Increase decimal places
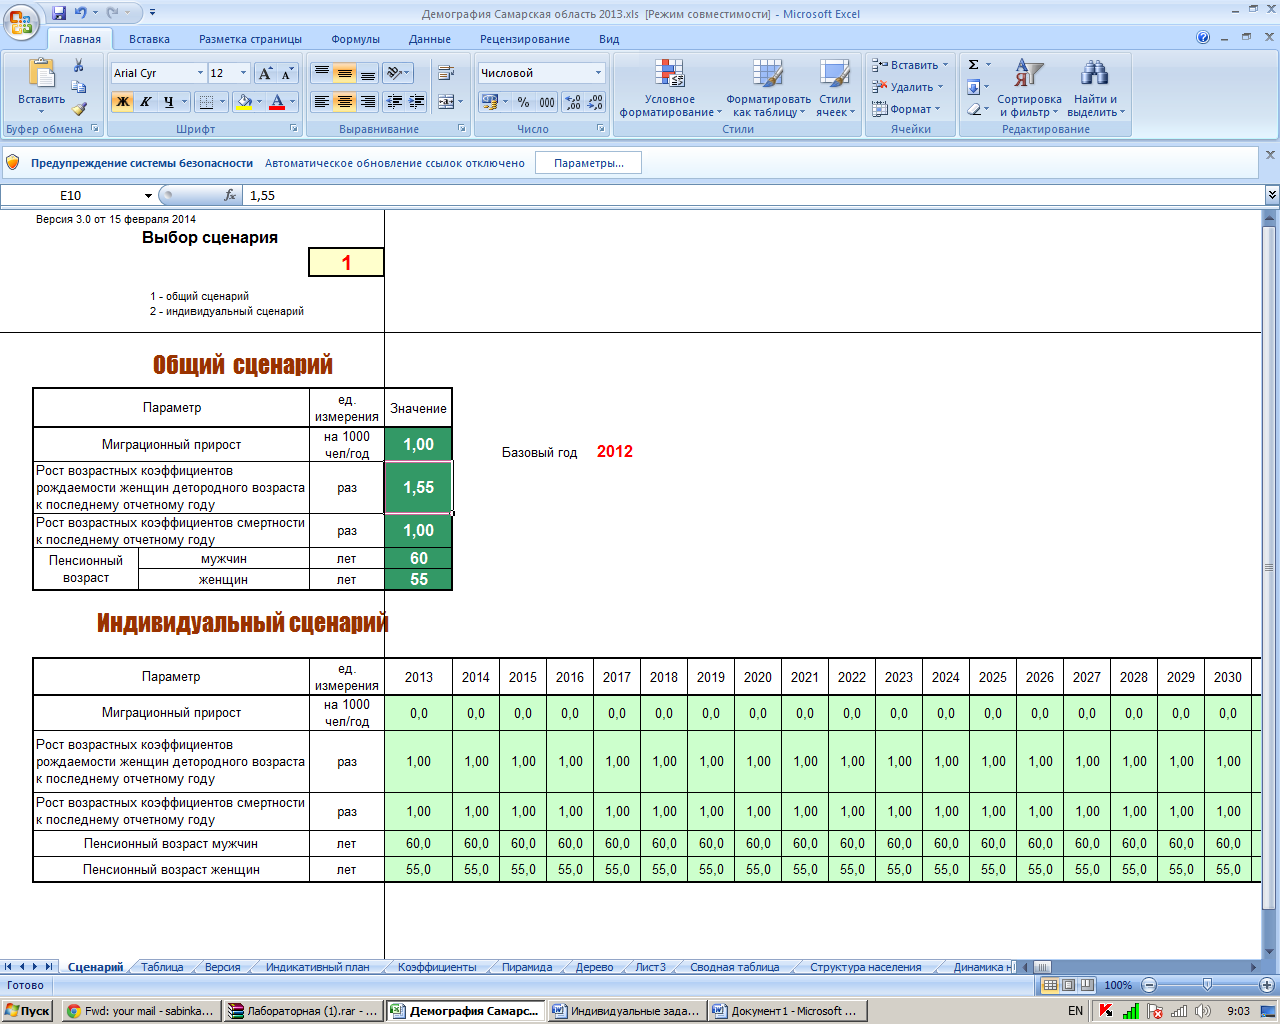Viewport: 1280px width, 1024px height. coord(572,102)
